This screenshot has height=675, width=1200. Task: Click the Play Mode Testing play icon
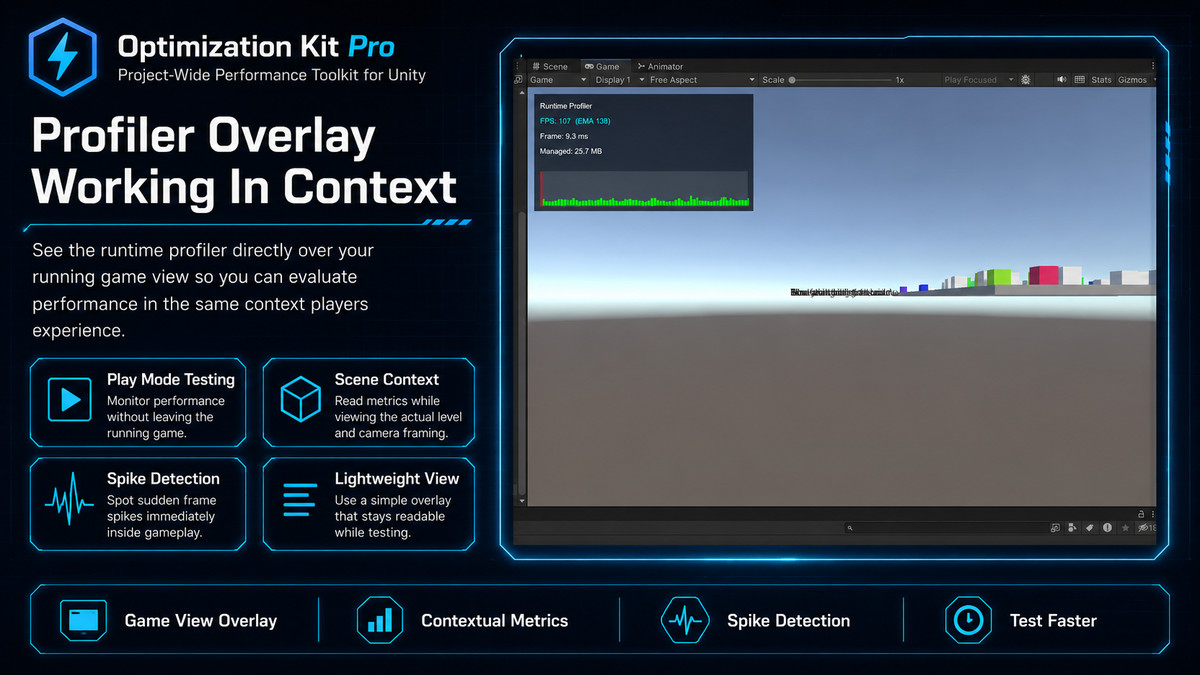click(69, 400)
